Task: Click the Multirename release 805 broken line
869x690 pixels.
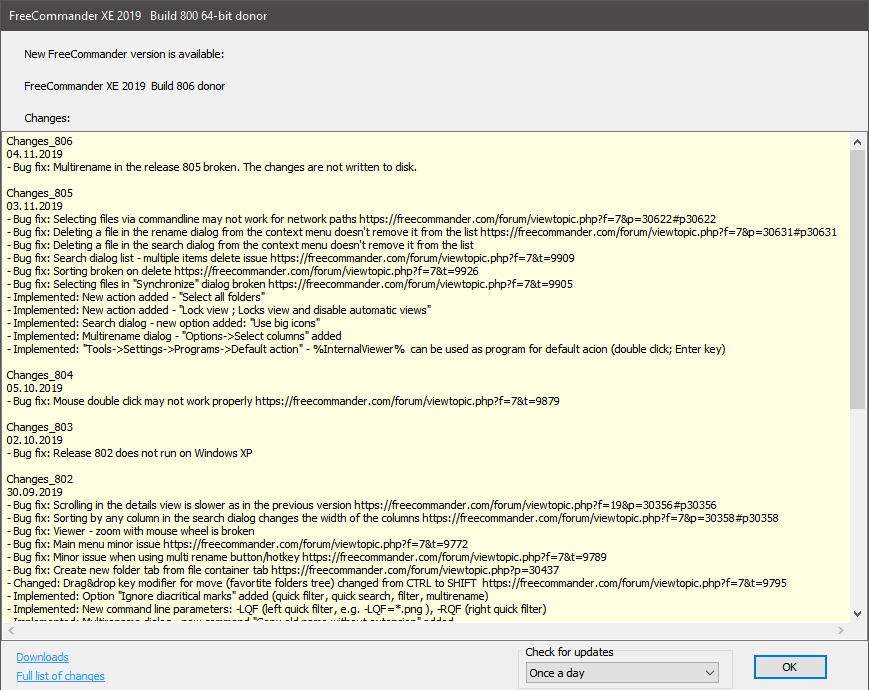Action: pos(212,167)
